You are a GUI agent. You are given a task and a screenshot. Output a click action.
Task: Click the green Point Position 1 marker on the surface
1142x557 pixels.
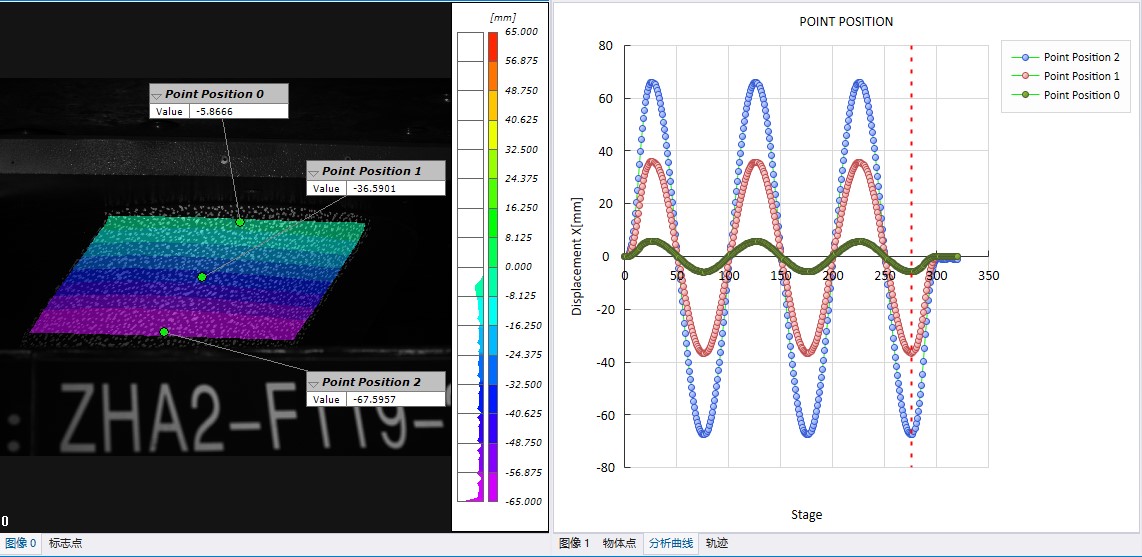pos(202,277)
